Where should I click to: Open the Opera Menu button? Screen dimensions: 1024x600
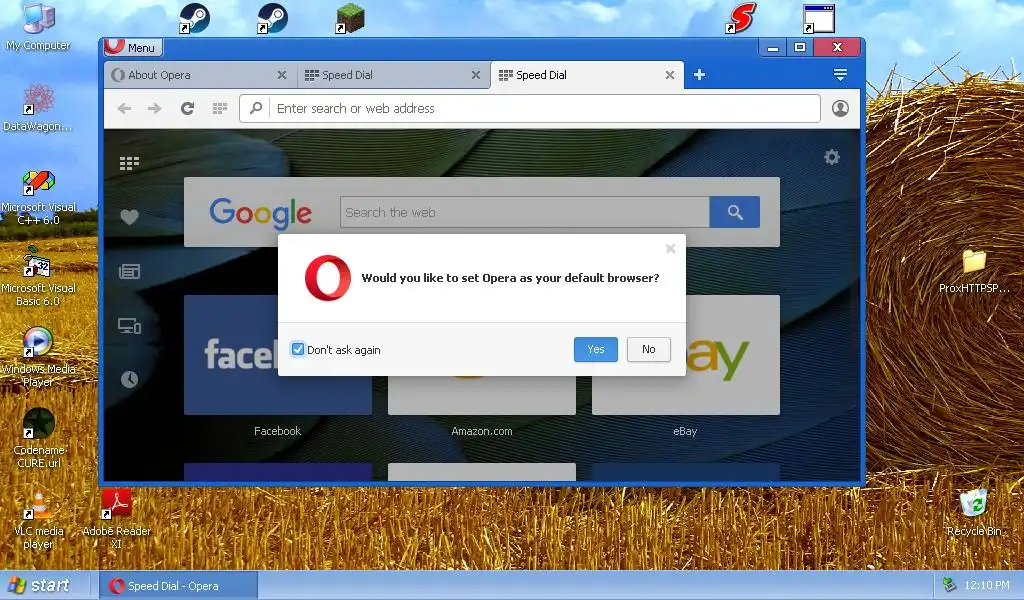[132, 47]
